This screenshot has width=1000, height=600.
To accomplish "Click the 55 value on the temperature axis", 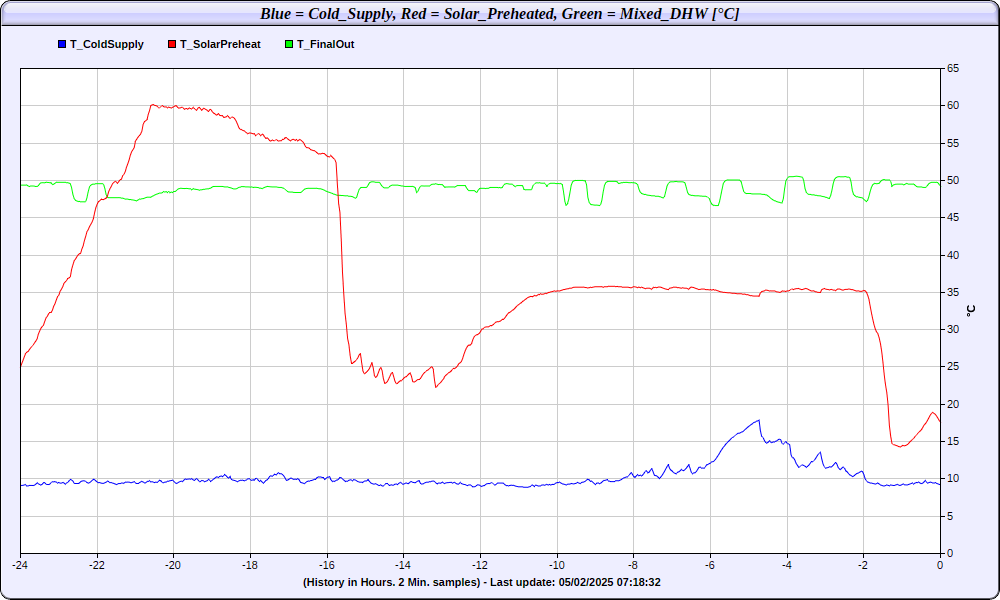I will [x=953, y=143].
